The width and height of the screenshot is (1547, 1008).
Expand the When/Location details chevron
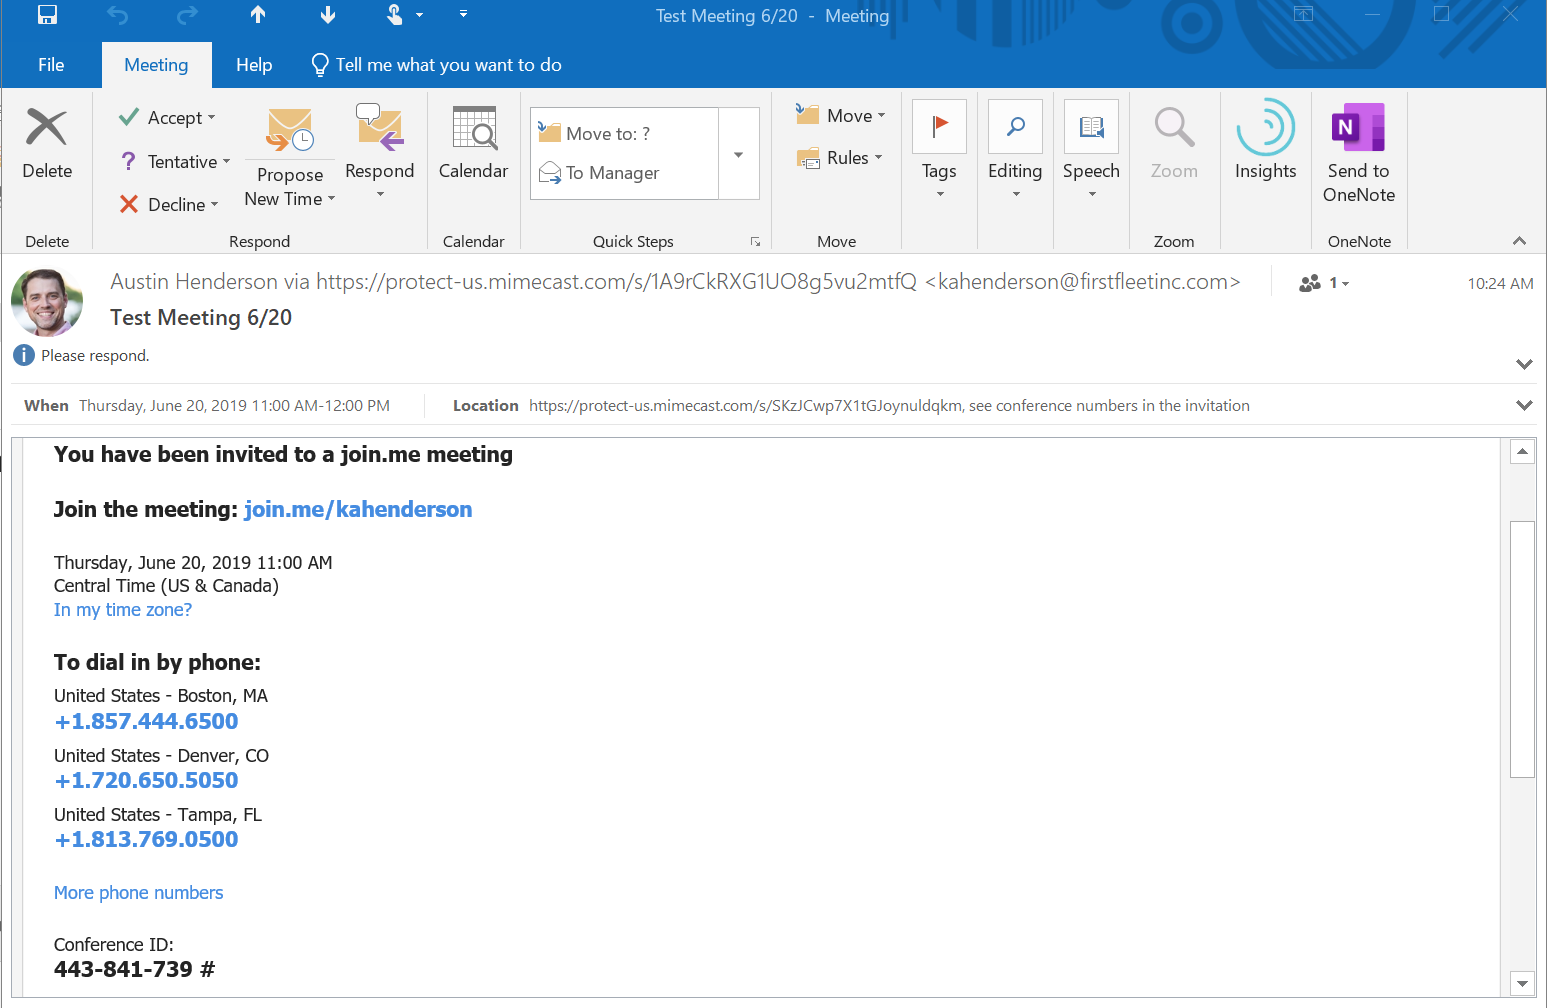tap(1524, 405)
